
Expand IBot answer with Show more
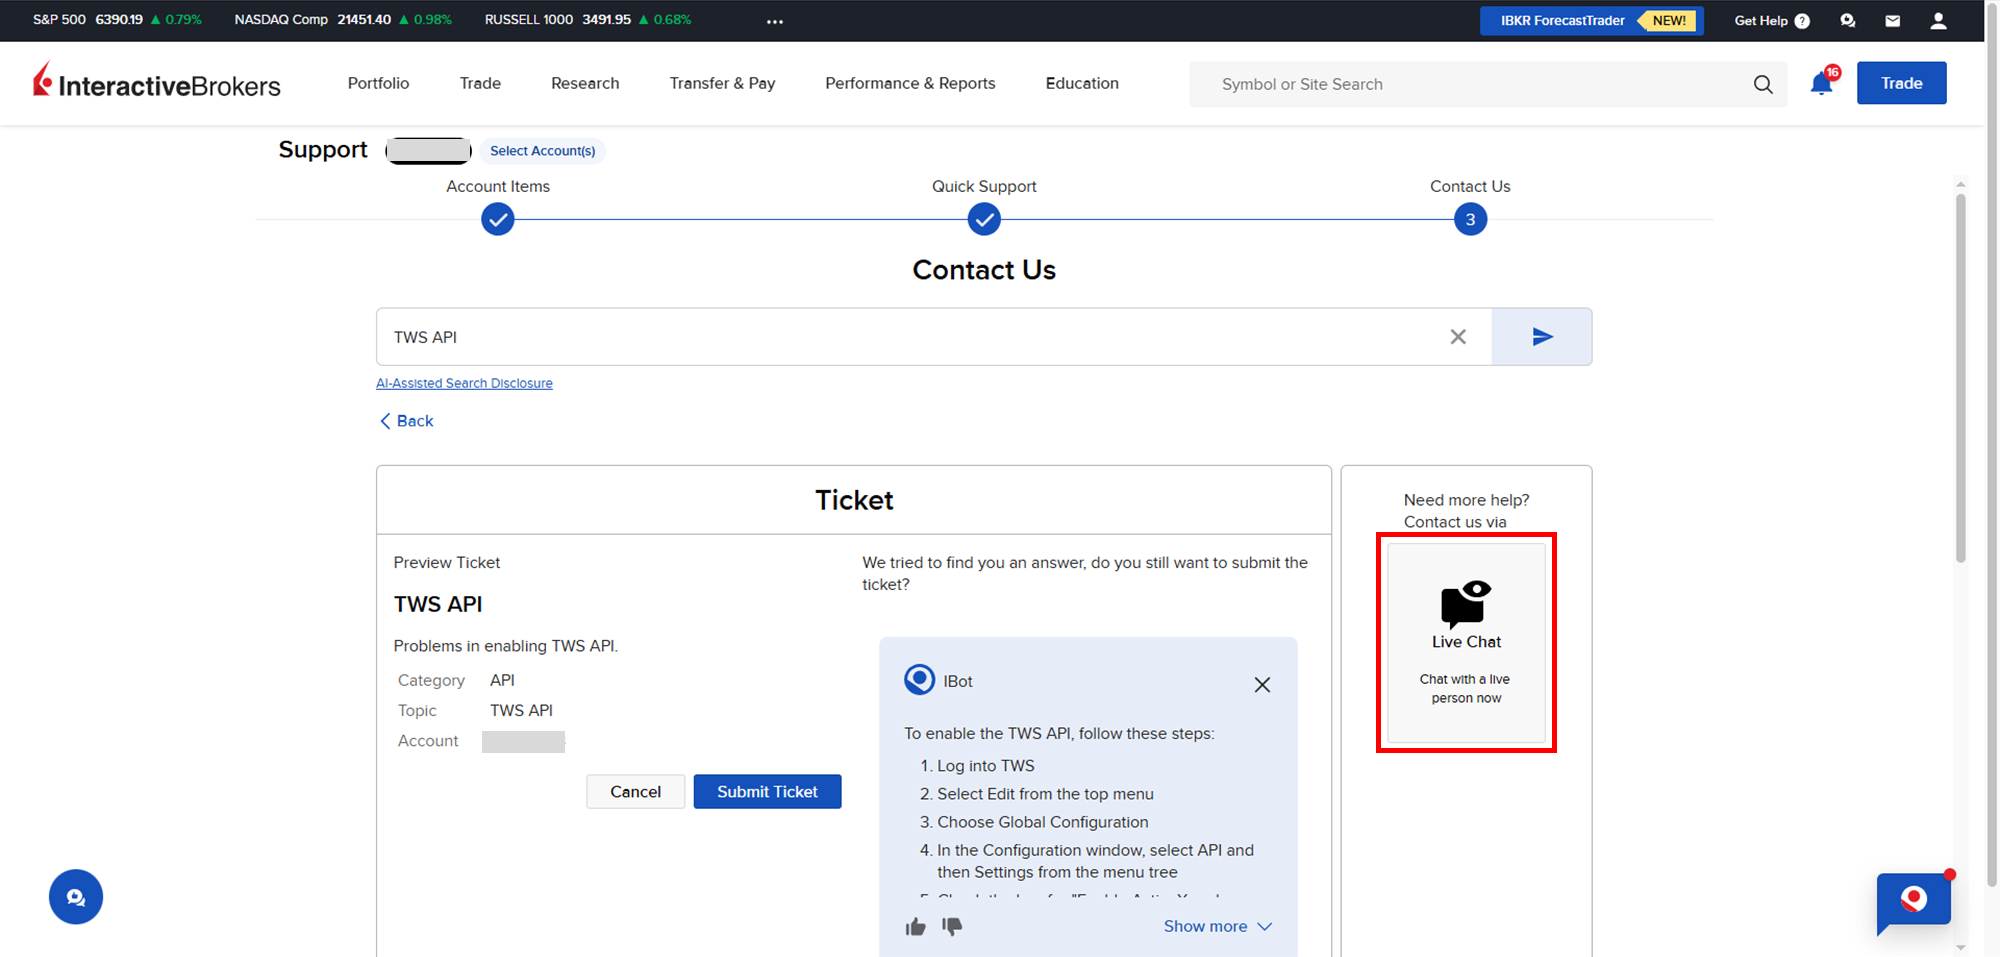point(1217,927)
